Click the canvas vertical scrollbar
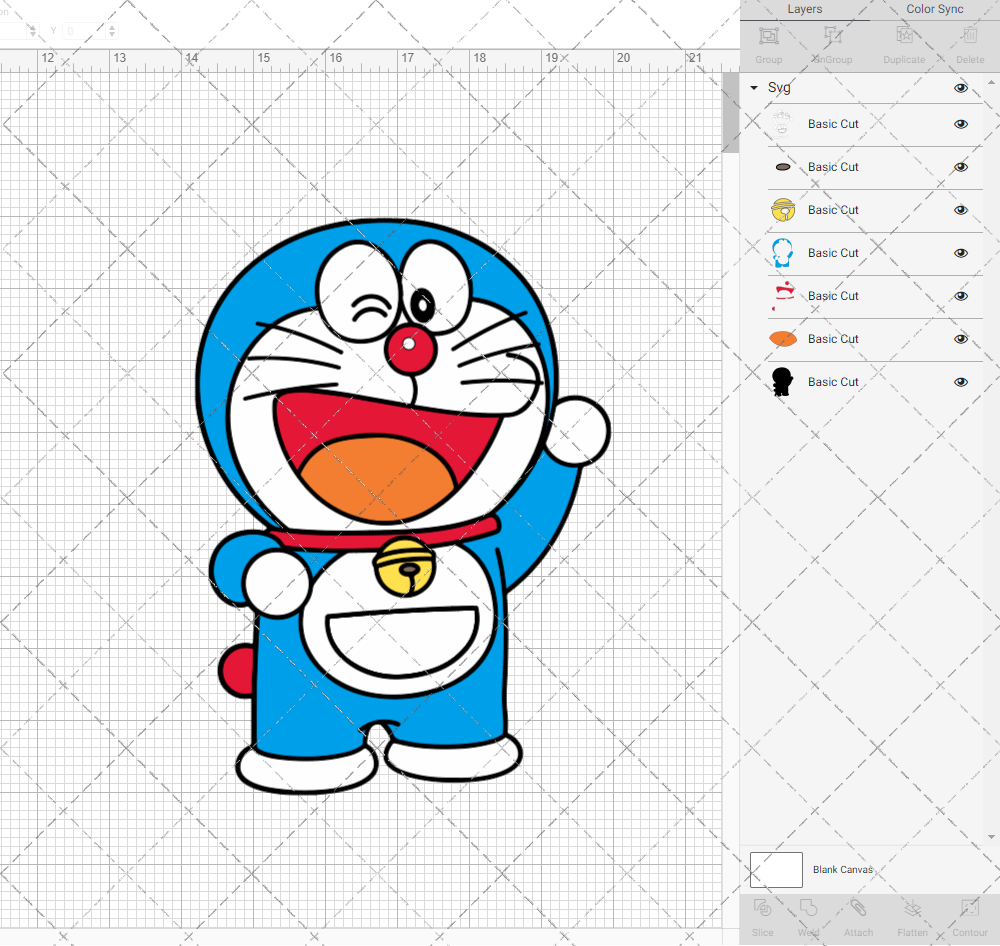This screenshot has height=946, width=1000. pyautogui.click(x=730, y=112)
